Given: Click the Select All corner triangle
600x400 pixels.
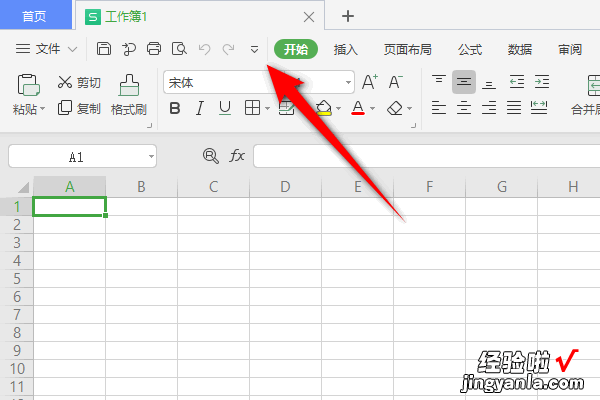Looking at the screenshot, I should point(23,187).
